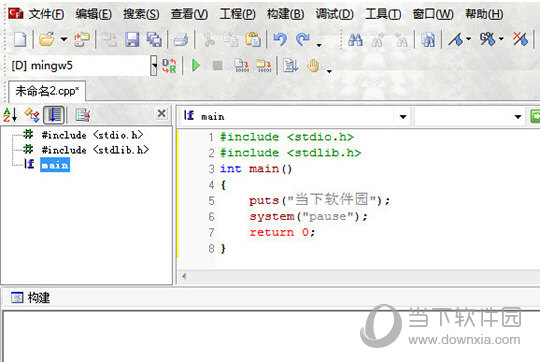Open the 工具(T) menu
541x362 pixels.
(x=383, y=14)
